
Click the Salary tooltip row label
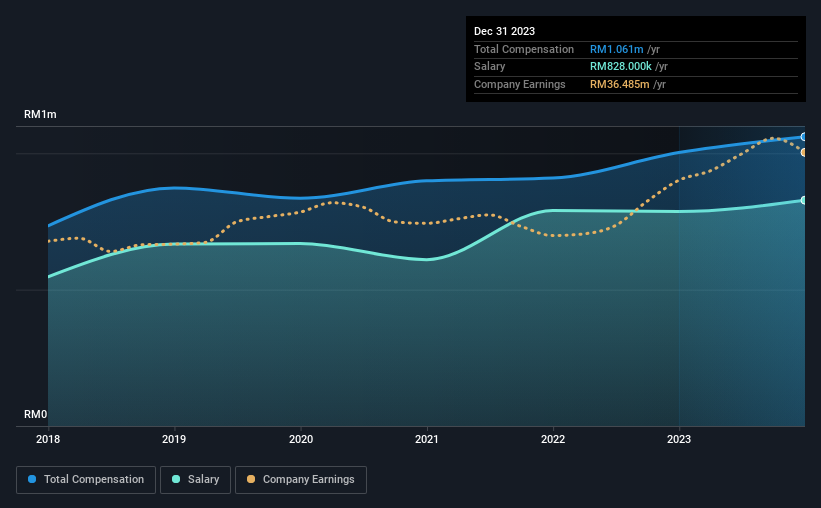[x=490, y=67]
